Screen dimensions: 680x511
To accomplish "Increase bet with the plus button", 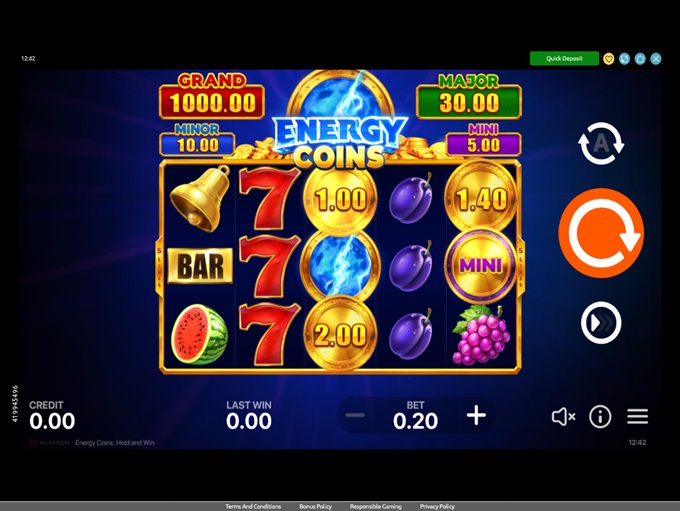I will click(x=476, y=415).
